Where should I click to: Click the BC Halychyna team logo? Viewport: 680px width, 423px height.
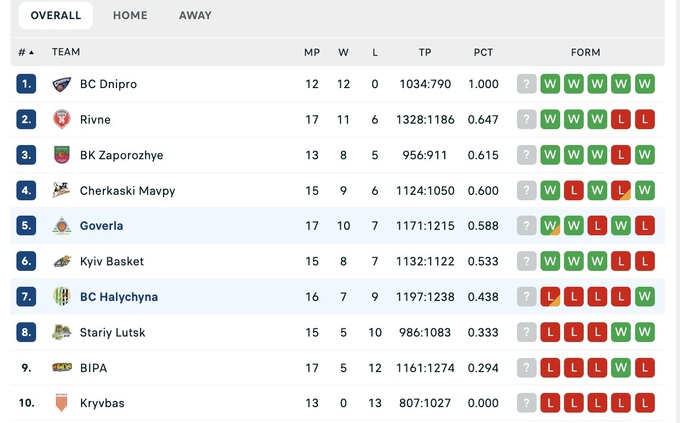[x=62, y=297]
